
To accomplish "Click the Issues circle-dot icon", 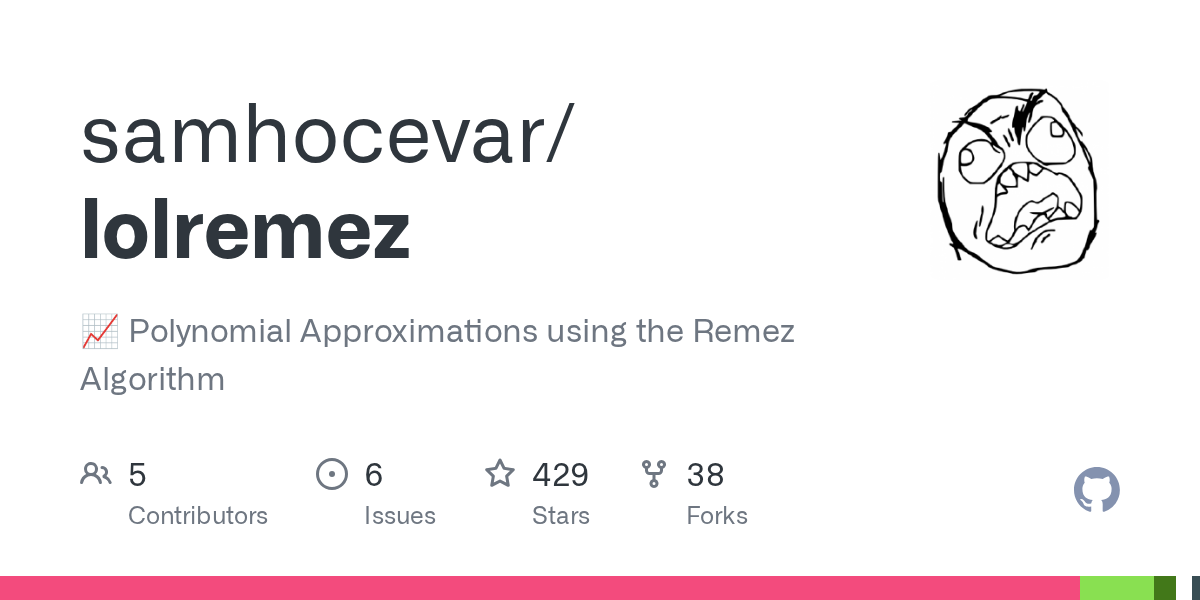I will (331, 474).
